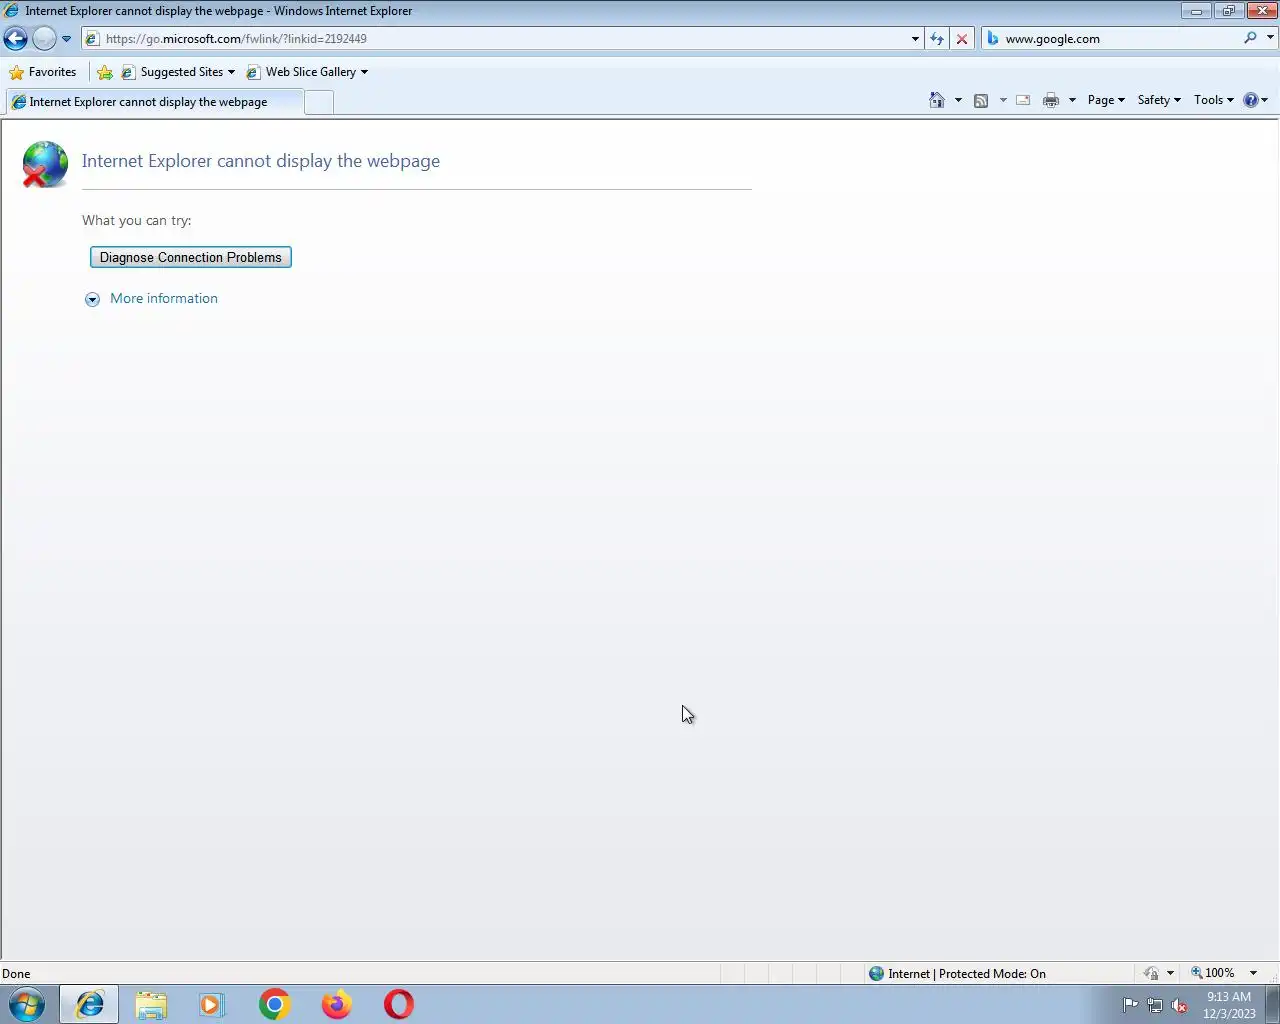Expand the zoom level dropdown arrow

[x=1253, y=973]
